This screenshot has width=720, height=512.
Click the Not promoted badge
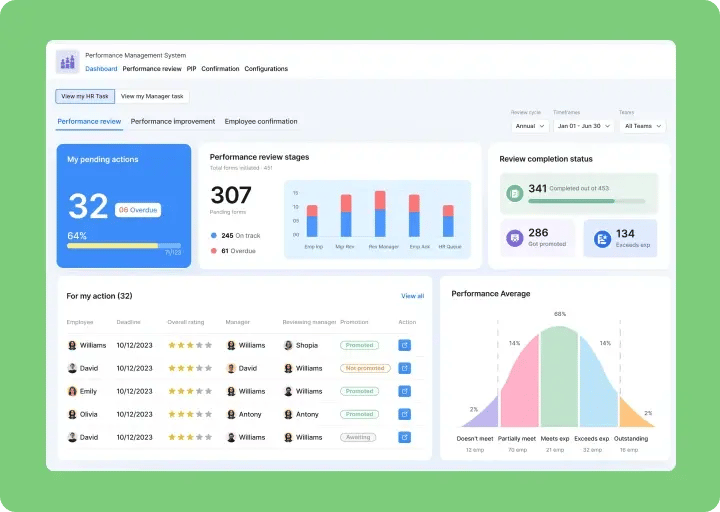point(365,368)
